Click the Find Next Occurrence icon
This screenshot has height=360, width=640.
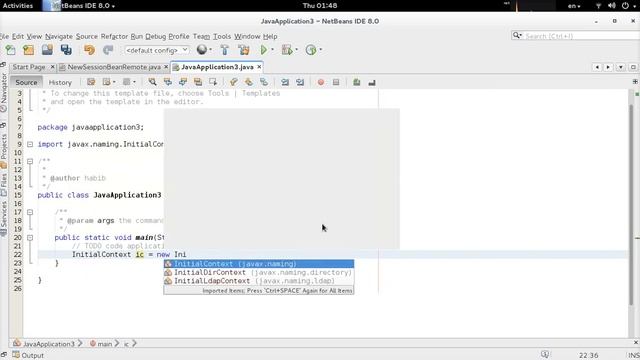pyautogui.click(x=182, y=82)
